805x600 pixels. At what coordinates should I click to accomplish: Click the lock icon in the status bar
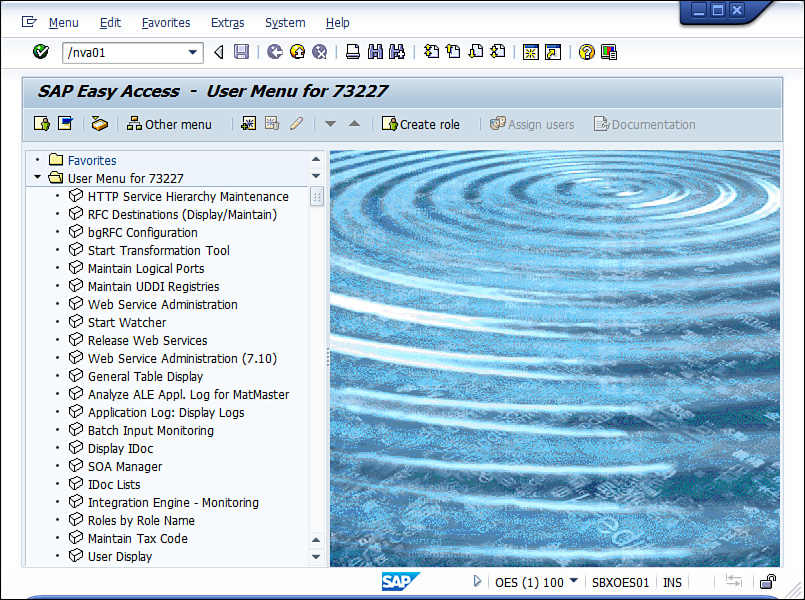768,582
